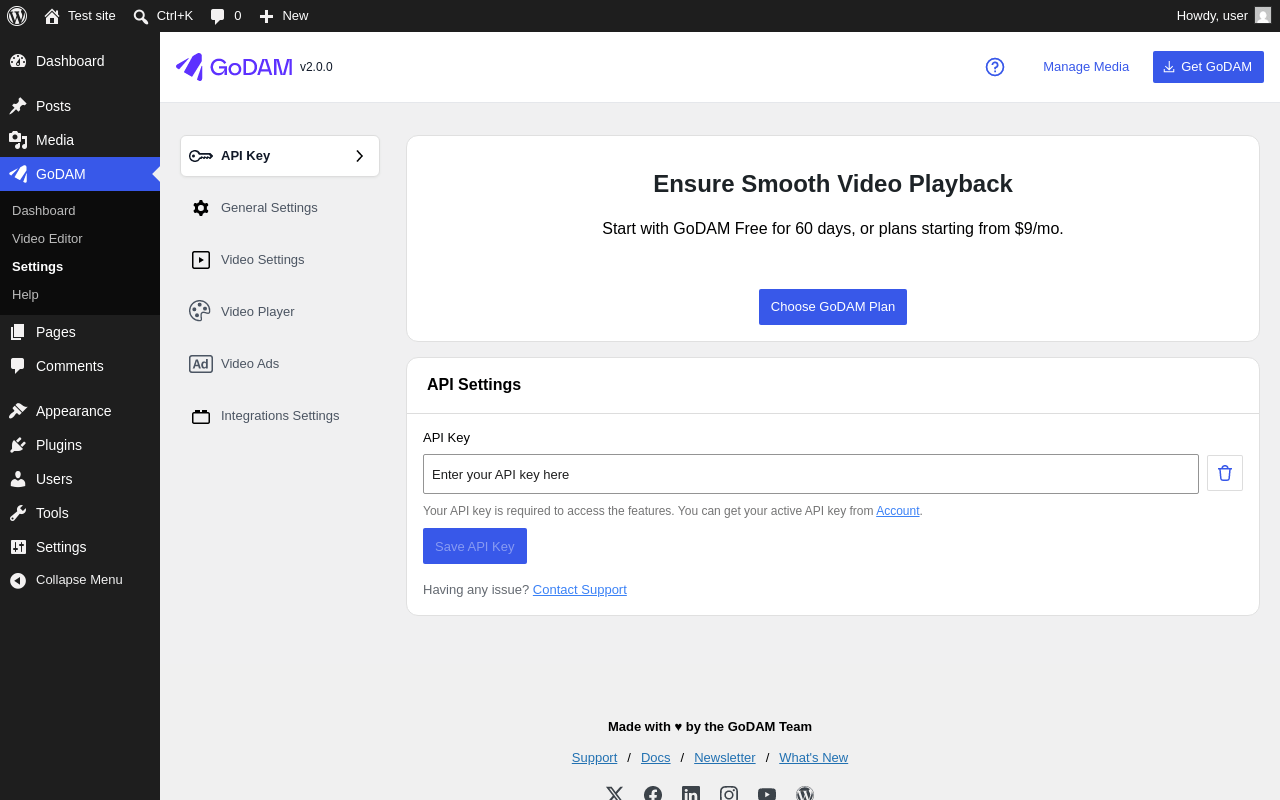Viewport: 1280px width, 800px height.
Task: Click the GoDAM logo in header
Action: pyautogui.click(x=234, y=67)
